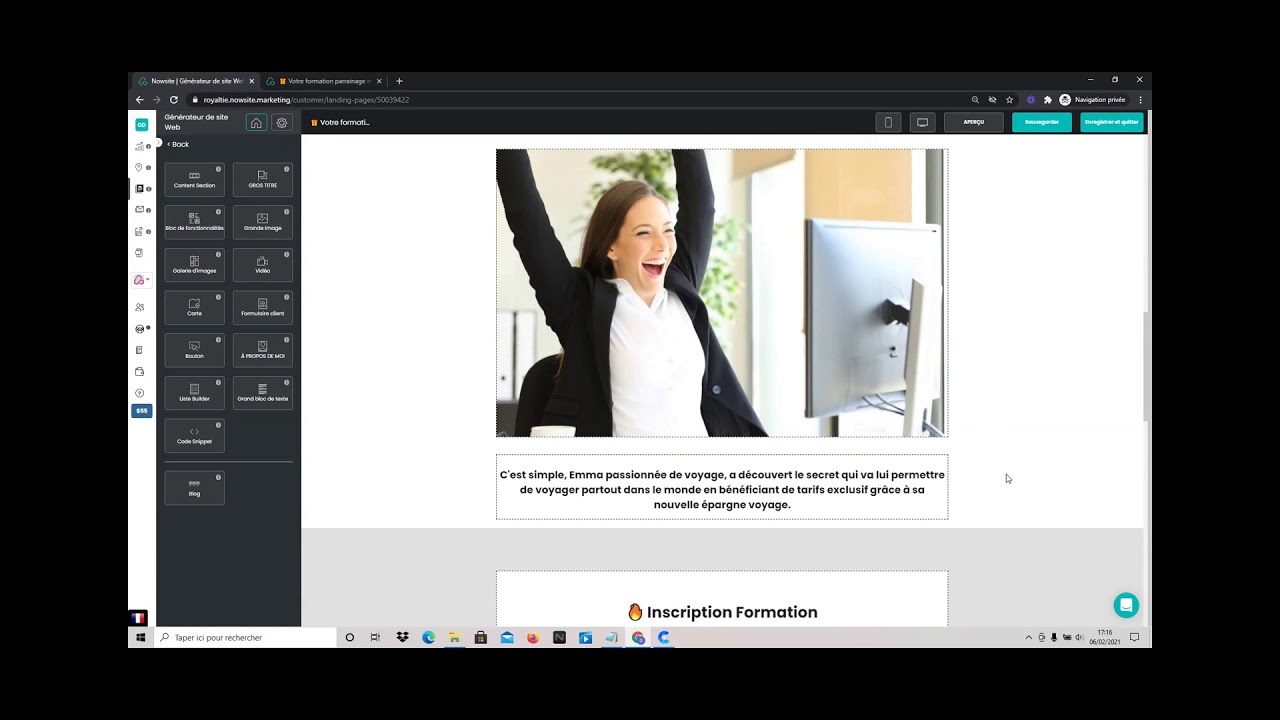Bookmark this page with star icon
The width and height of the screenshot is (1280, 720).
(1009, 100)
